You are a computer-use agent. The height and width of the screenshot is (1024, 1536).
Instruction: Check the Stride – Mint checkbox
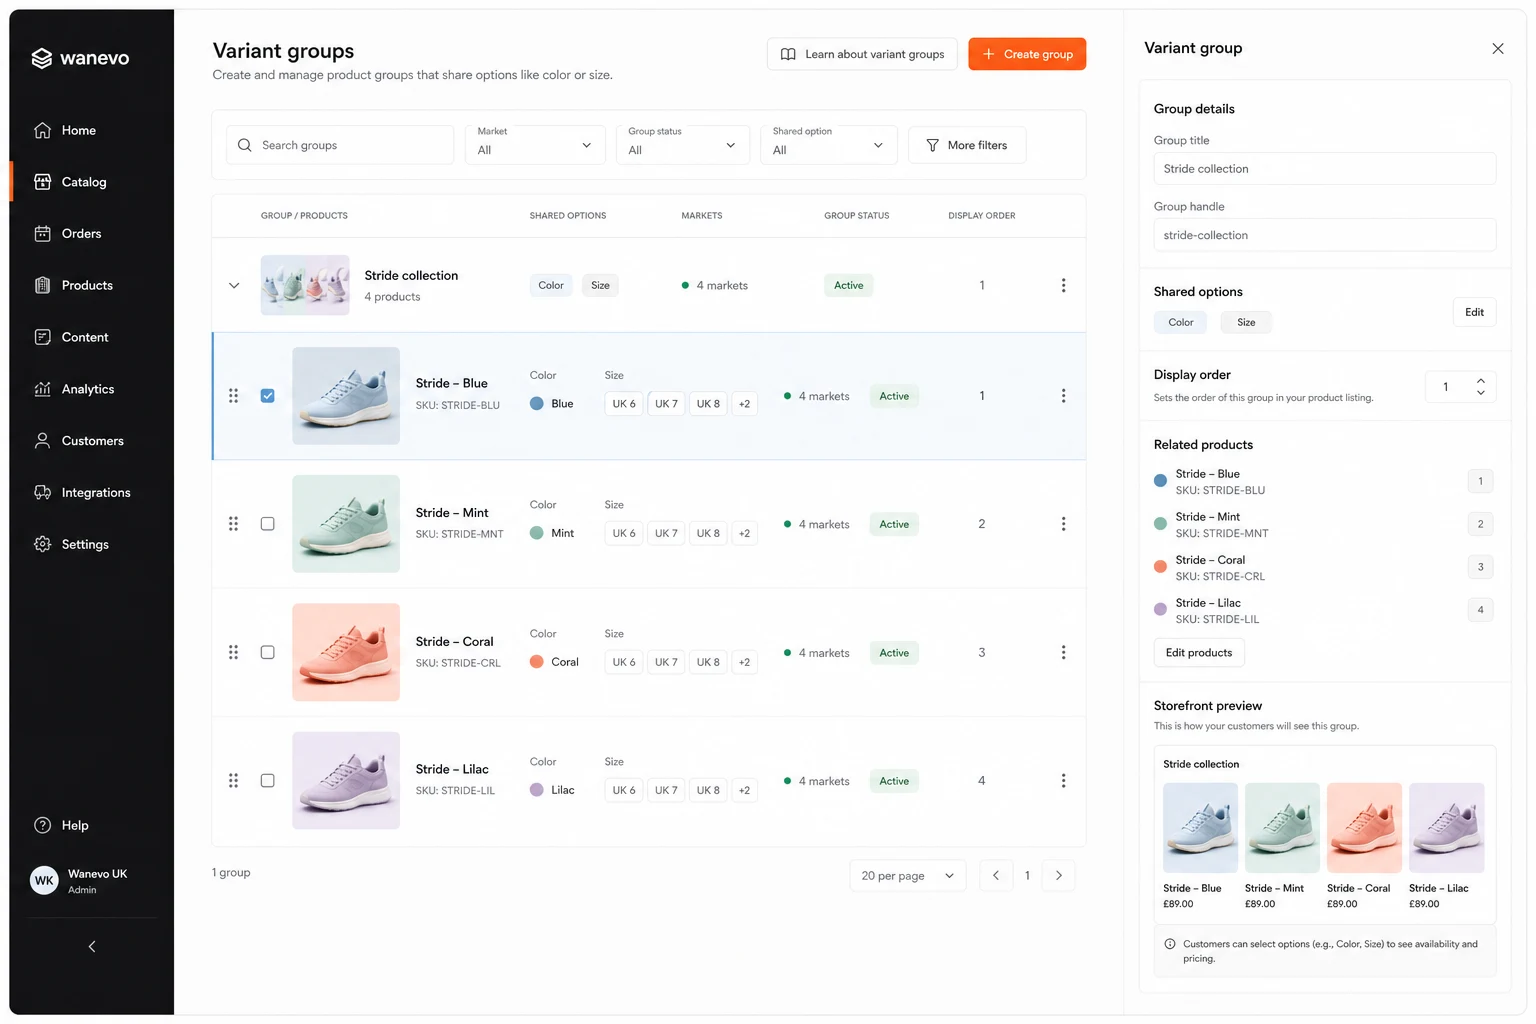click(267, 524)
